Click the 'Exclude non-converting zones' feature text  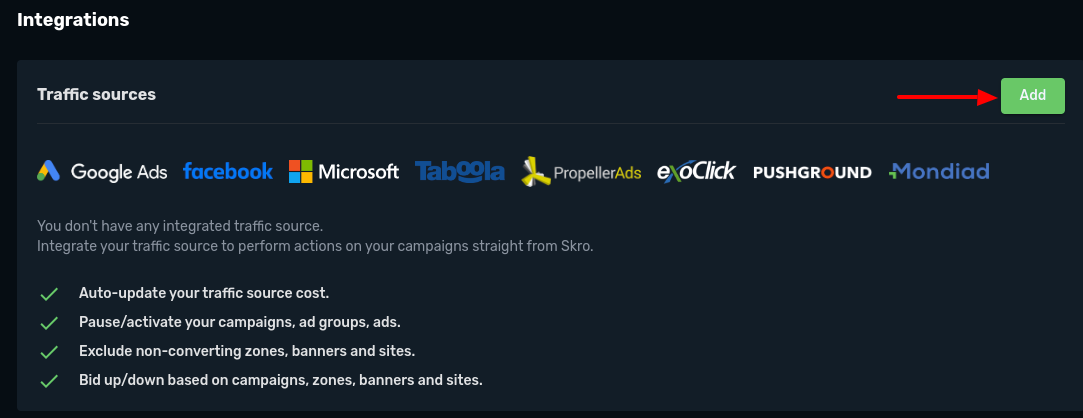pyautogui.click(x=246, y=352)
